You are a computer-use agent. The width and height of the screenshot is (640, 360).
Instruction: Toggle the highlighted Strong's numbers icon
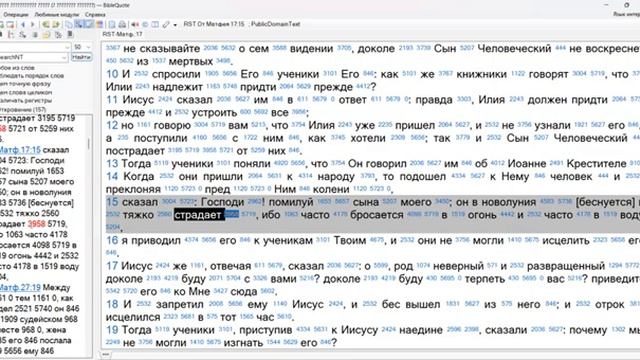tap(79, 24)
